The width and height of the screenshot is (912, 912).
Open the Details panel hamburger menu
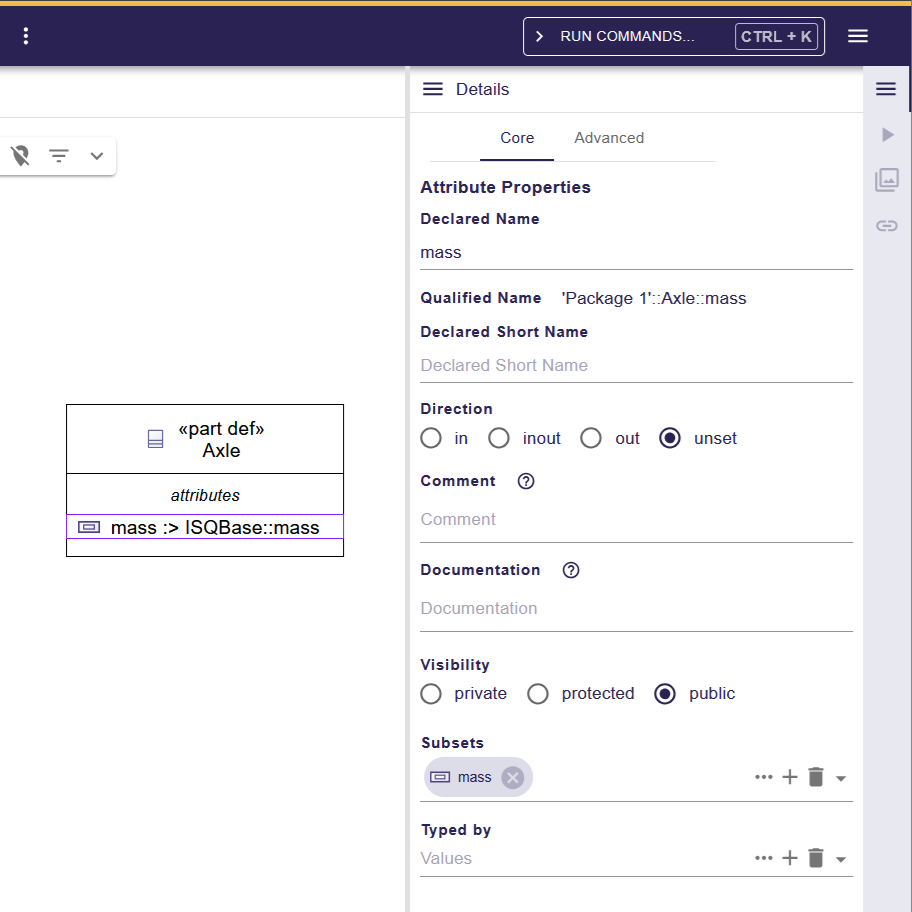point(432,88)
